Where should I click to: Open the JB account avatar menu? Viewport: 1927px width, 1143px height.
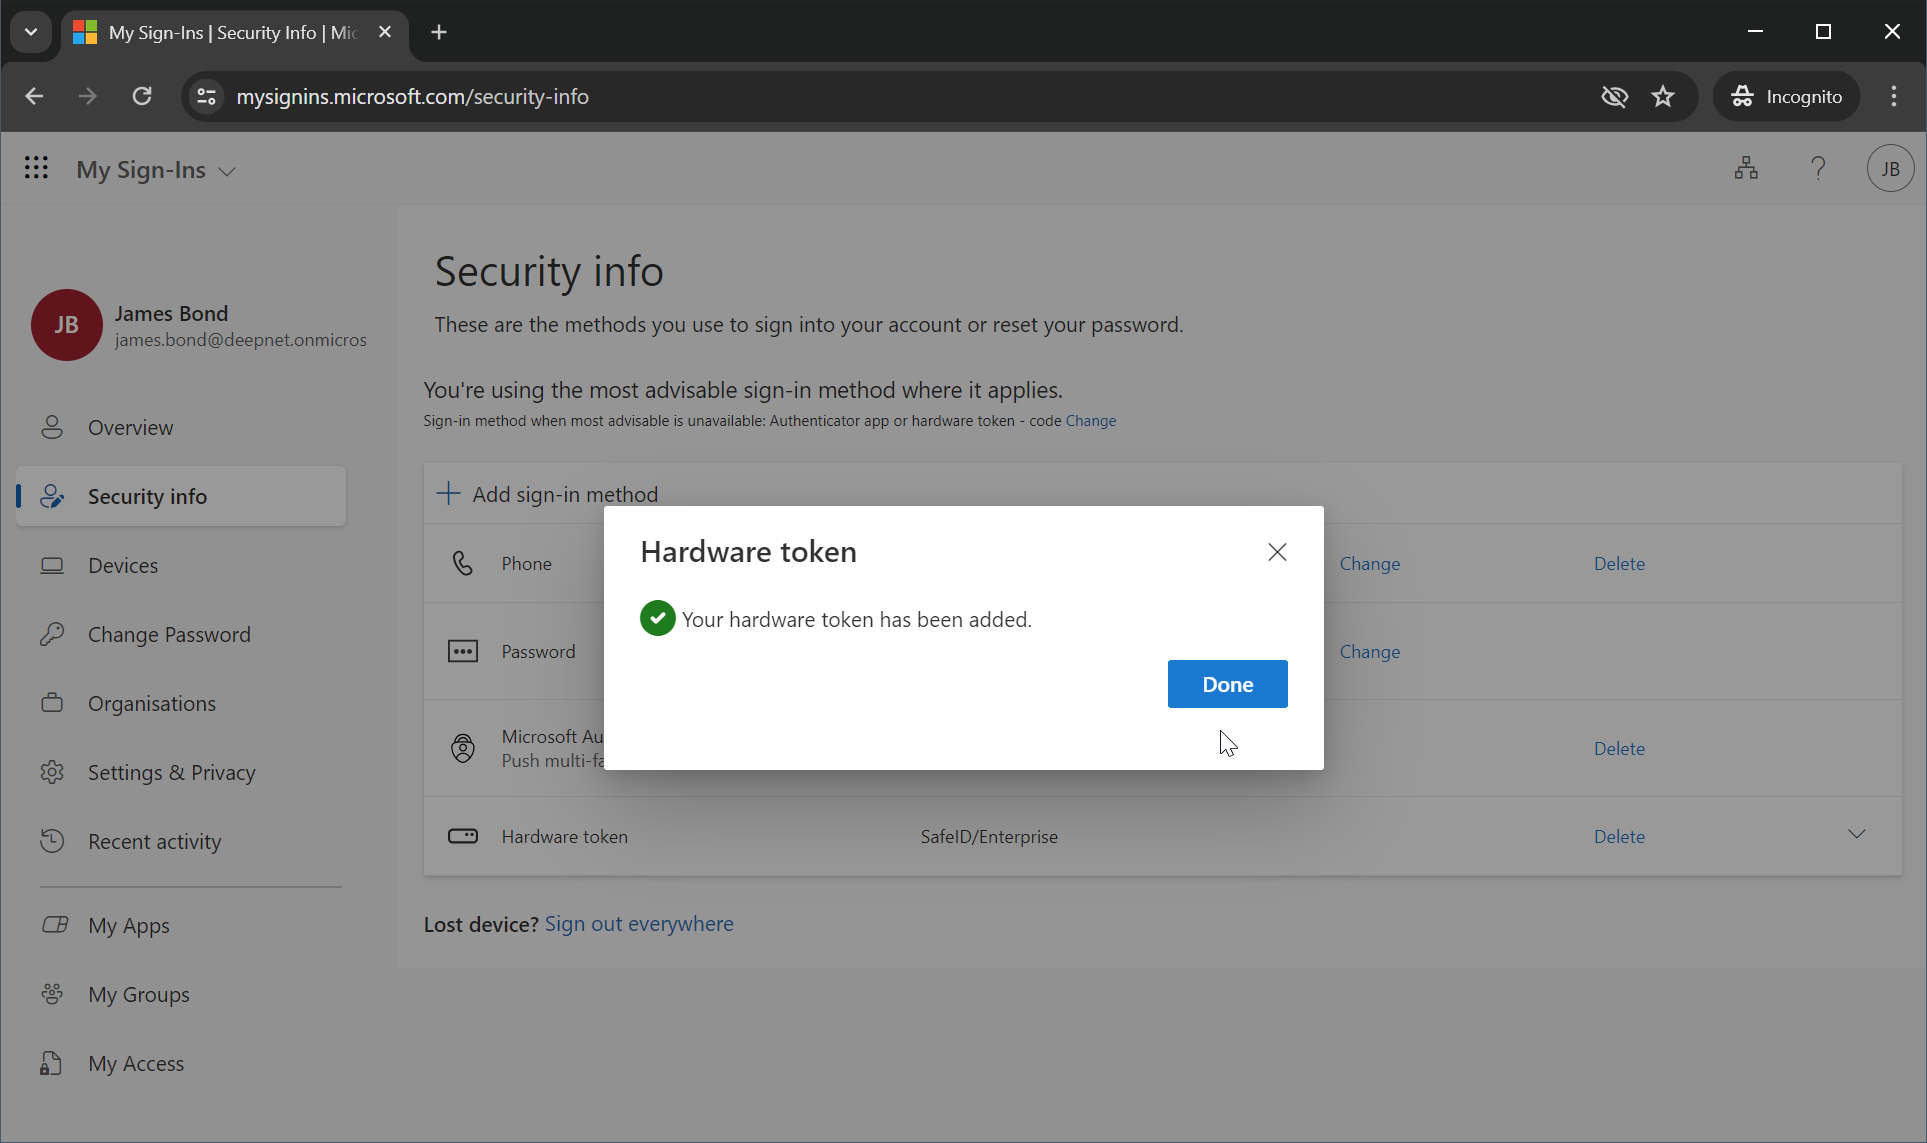coord(1890,168)
